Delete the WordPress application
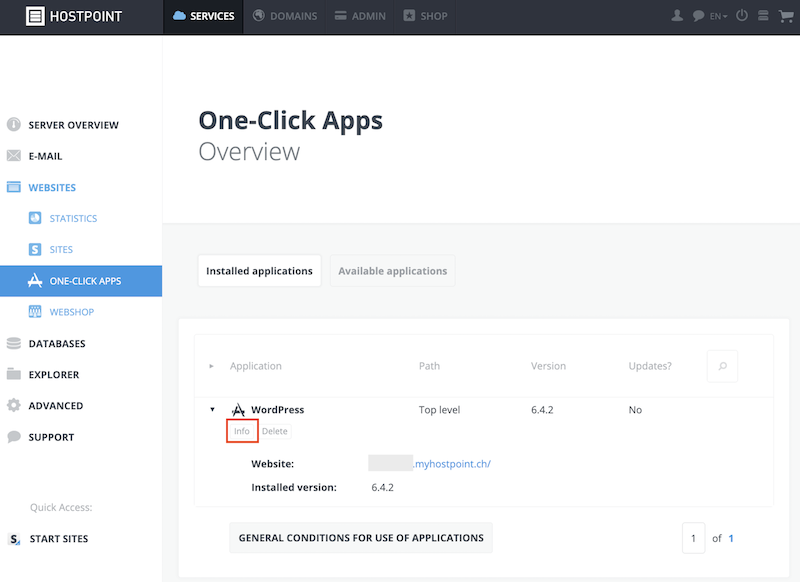 pos(274,431)
